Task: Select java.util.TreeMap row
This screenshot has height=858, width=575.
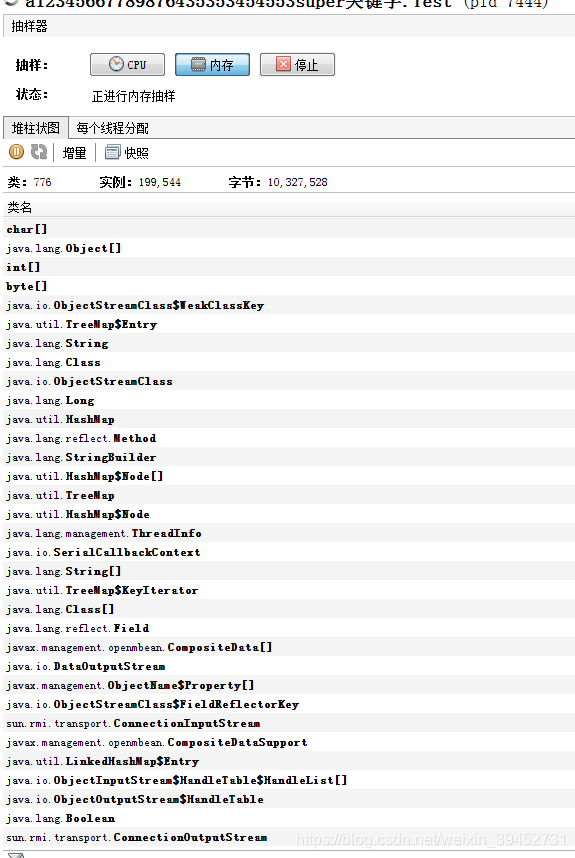Action: click(289, 495)
